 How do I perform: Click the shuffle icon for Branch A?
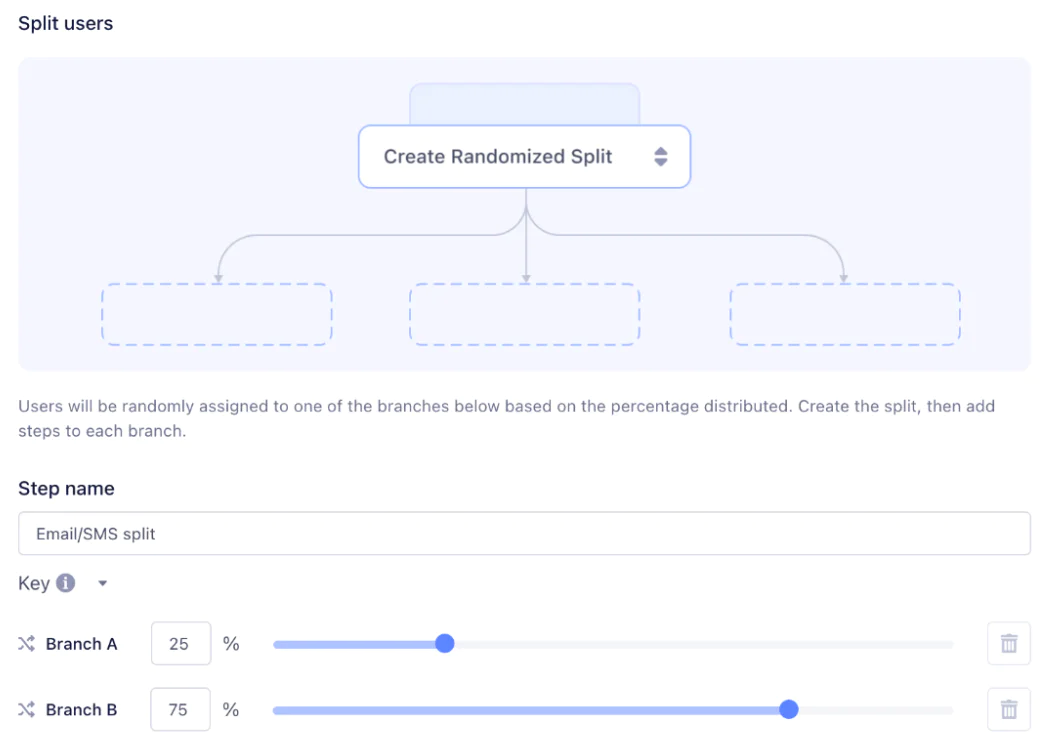point(27,644)
